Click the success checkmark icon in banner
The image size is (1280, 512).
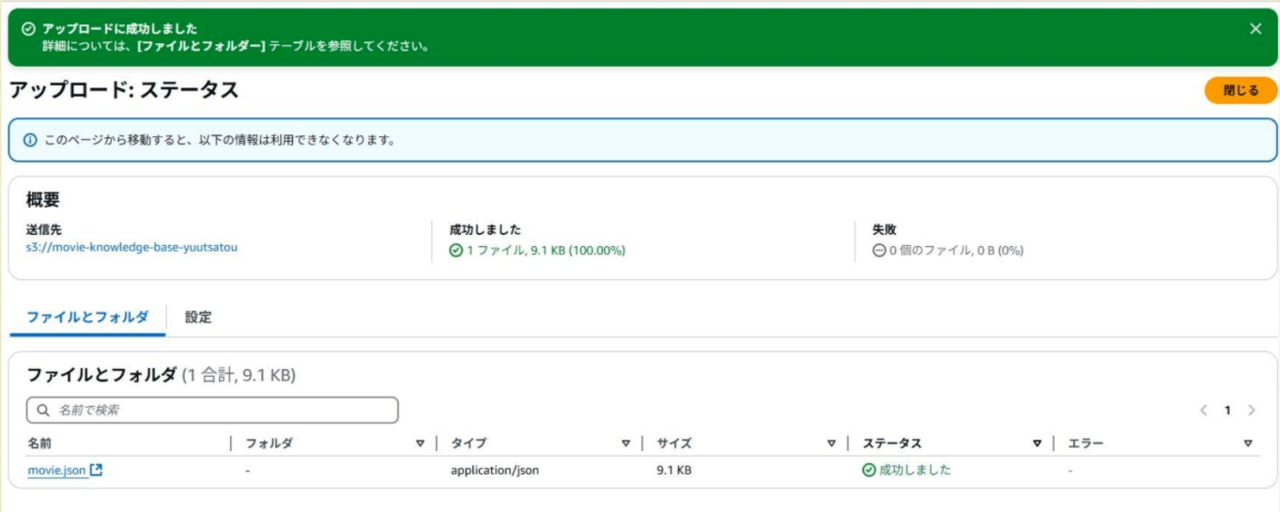point(28,29)
